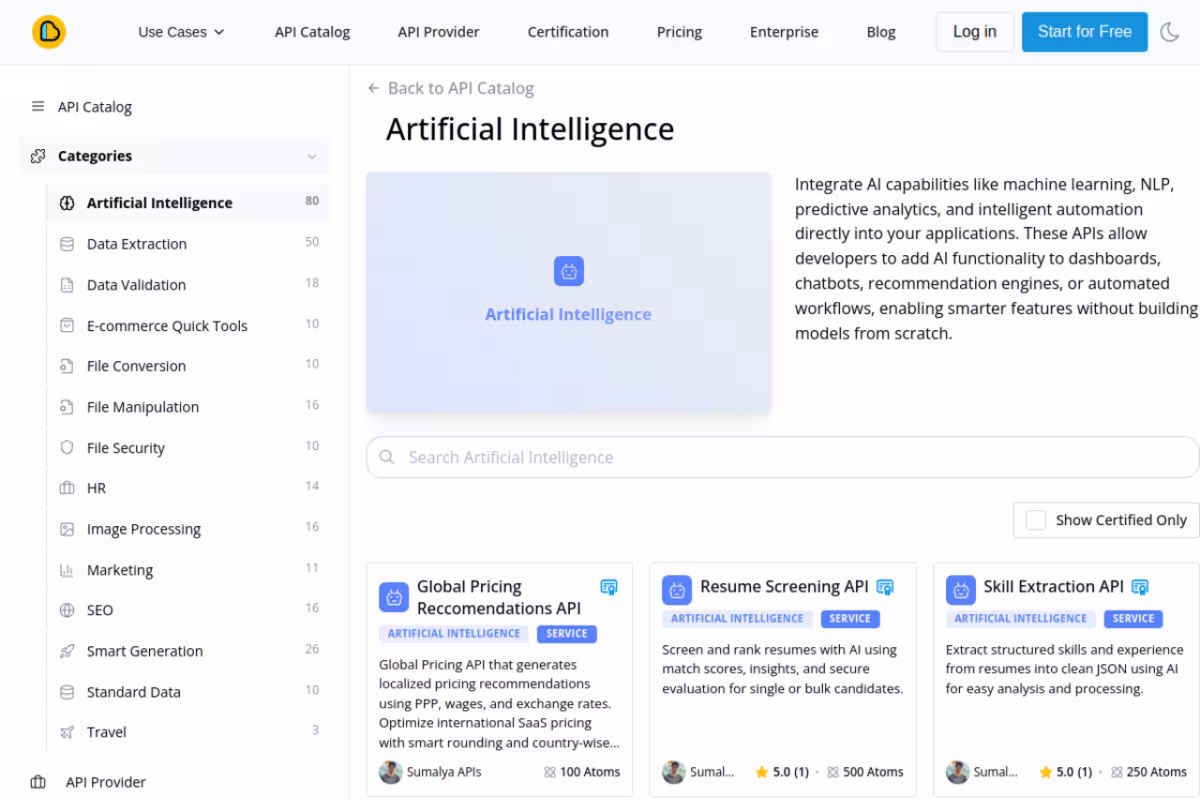Open the Pricing page
1200x800 pixels.
point(679,32)
